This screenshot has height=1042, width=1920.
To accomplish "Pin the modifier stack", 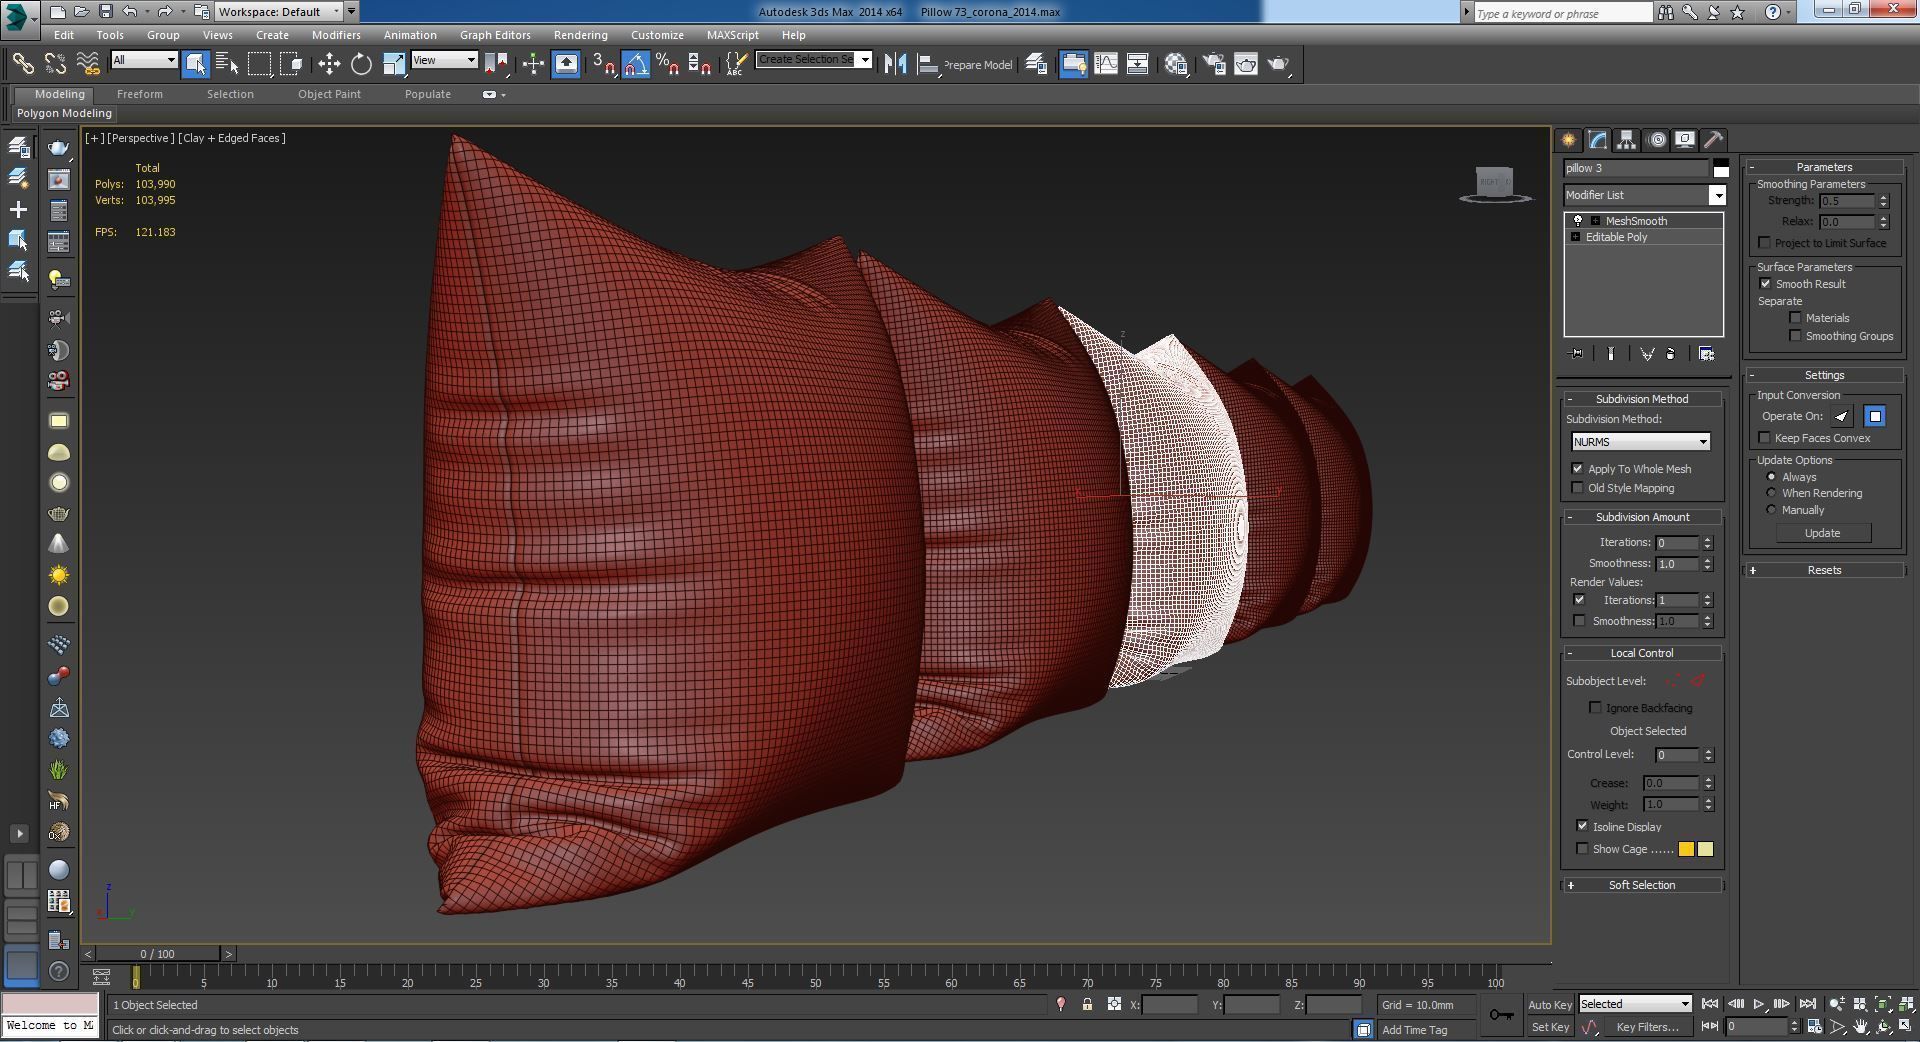I will [x=1577, y=354].
